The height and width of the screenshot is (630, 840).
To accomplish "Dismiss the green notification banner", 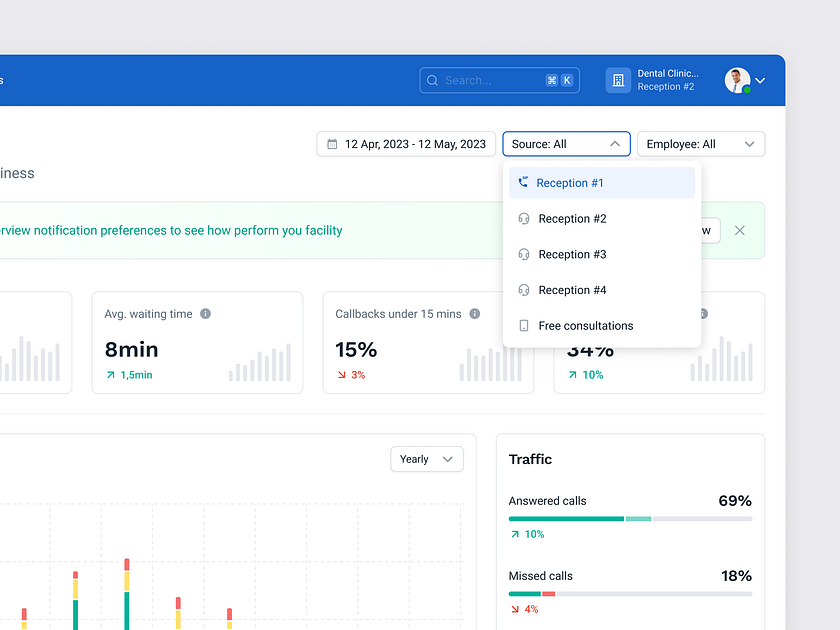I will point(740,230).
